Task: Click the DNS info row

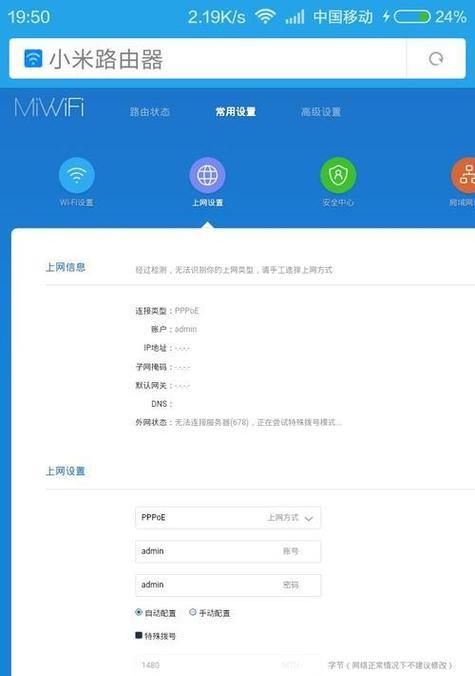Action: click(x=162, y=404)
